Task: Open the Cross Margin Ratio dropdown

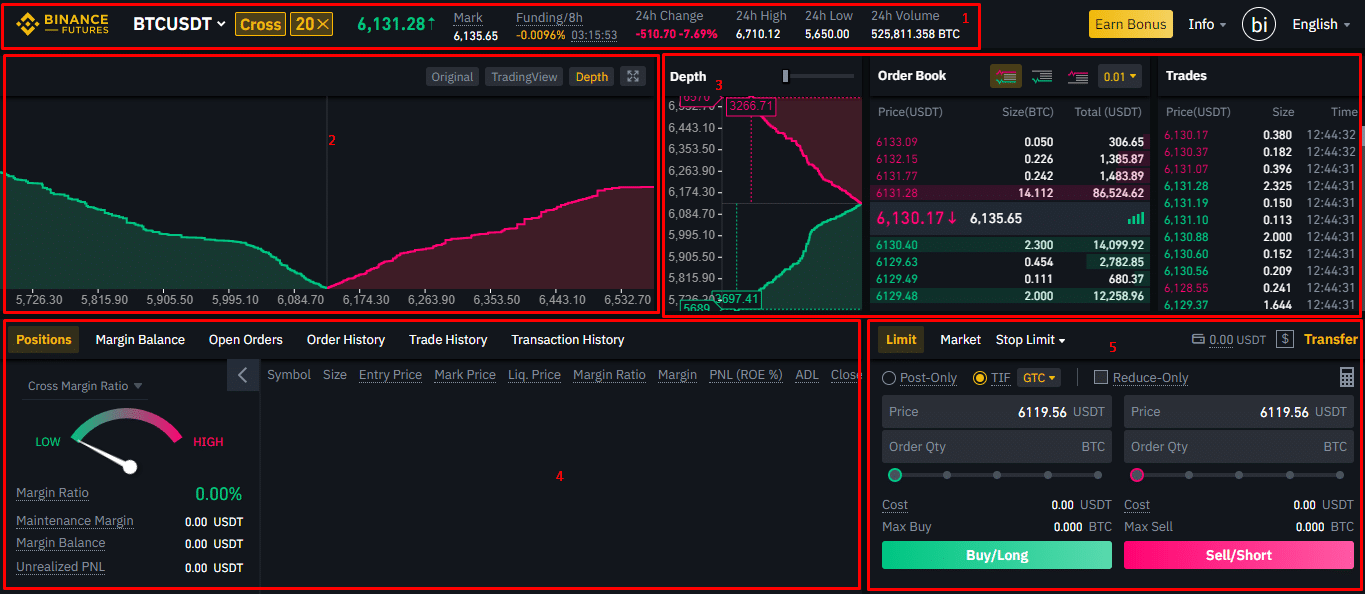Action: pos(85,386)
